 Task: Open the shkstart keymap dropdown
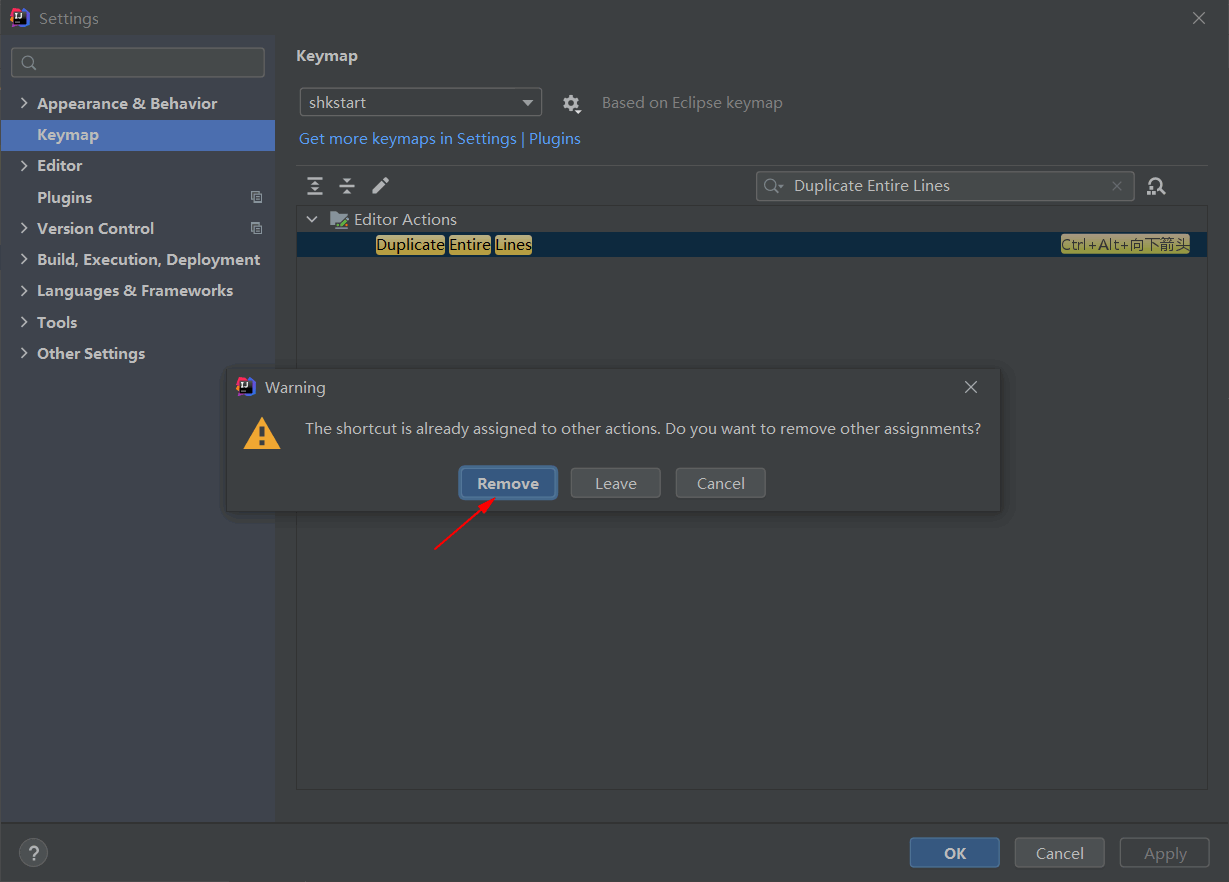coord(421,103)
